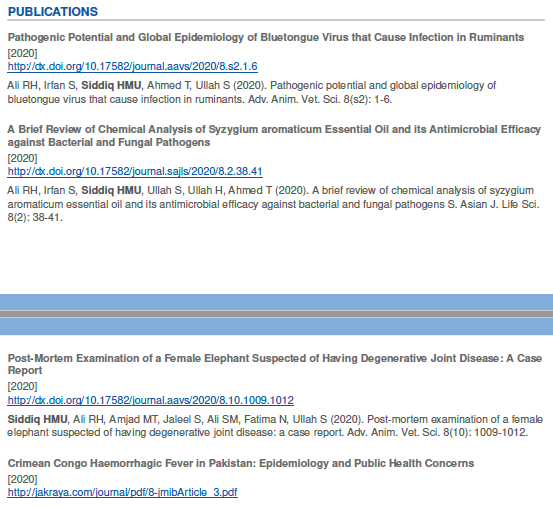This screenshot has width=553, height=508.
Task: Click the bold Siddiq HMU name in the Syzygium citation
Action: pos(111,190)
